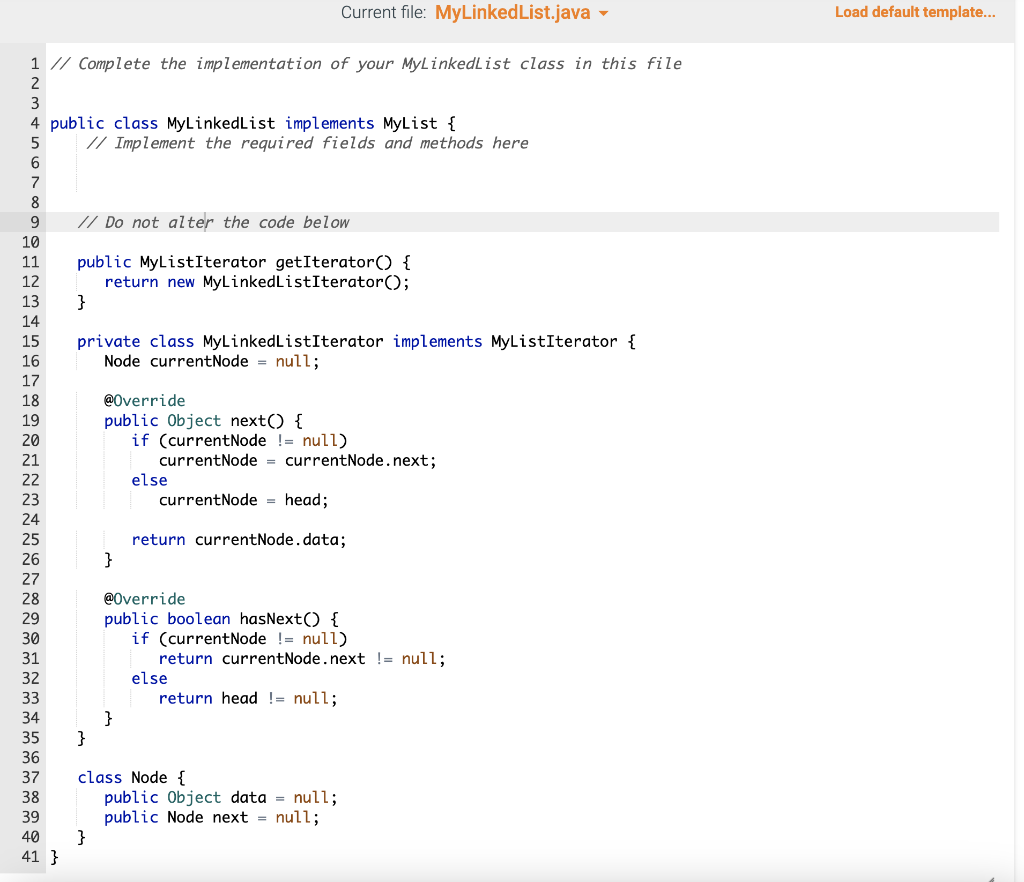Click the orange dropdown arrow beside filename
The width and height of the screenshot is (1024, 882).
603,14
